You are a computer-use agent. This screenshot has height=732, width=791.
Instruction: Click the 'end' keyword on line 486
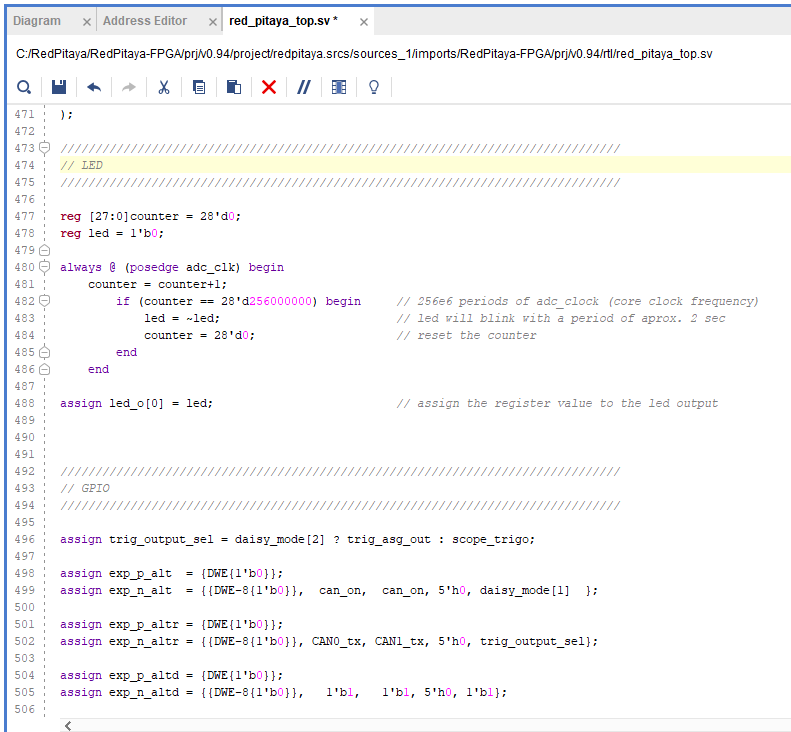[x=98, y=369]
